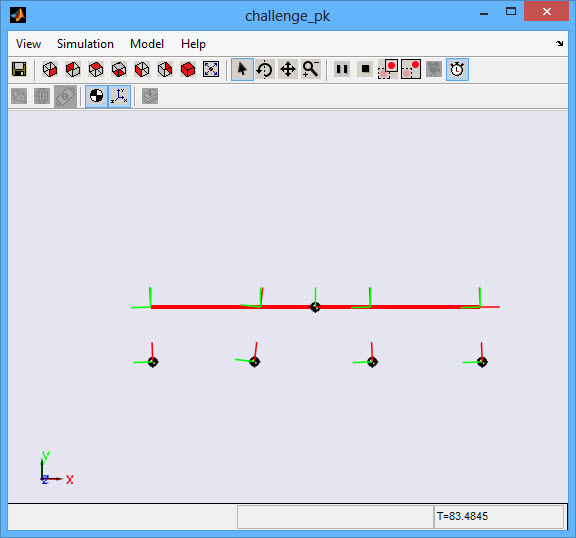Stop the simulation

click(365, 69)
